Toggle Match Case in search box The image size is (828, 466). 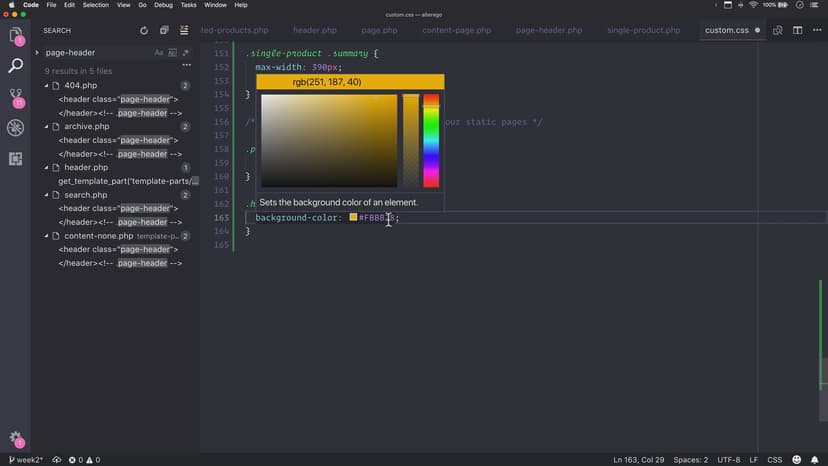pos(159,52)
